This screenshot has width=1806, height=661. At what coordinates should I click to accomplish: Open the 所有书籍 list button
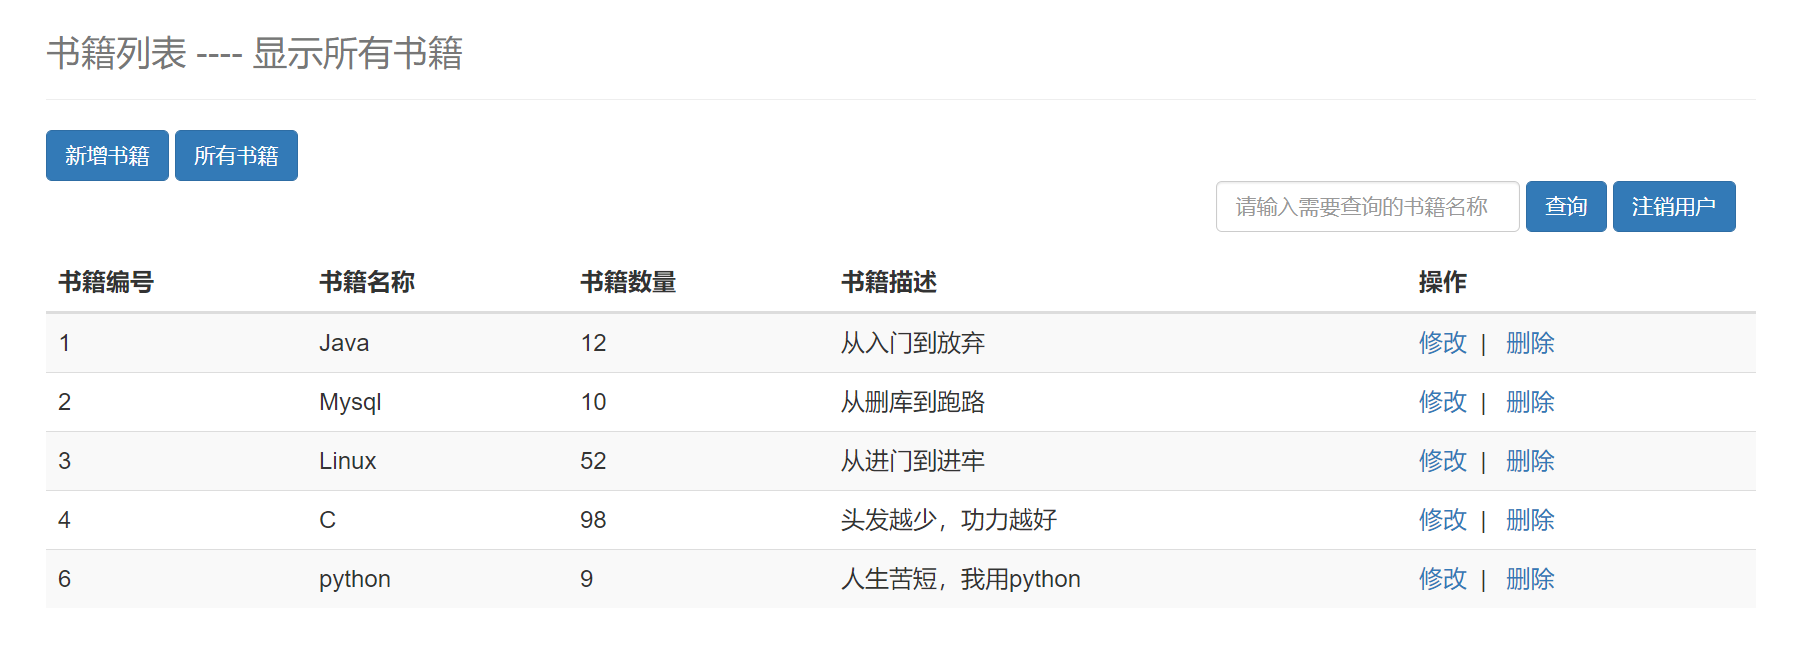[236, 155]
